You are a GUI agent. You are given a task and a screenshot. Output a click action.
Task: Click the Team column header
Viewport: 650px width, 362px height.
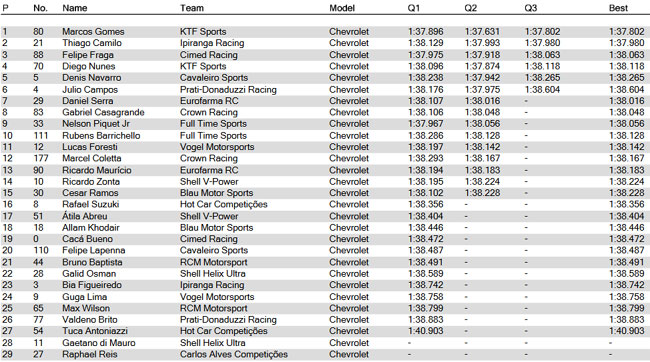[x=192, y=8]
